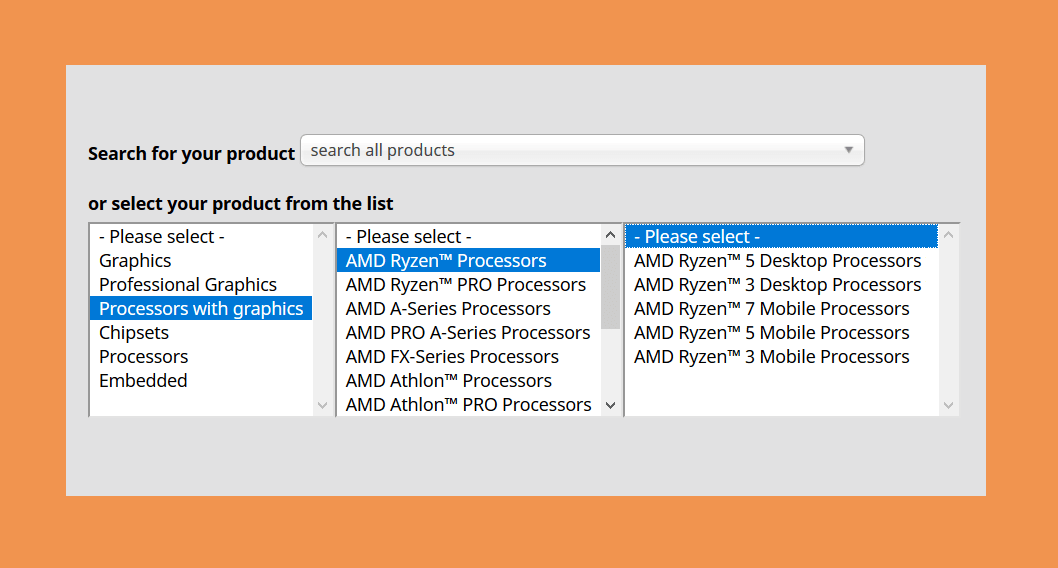This screenshot has width=1058, height=568.
Task: Click the middle list's scroll up arrow
Action: (611, 235)
